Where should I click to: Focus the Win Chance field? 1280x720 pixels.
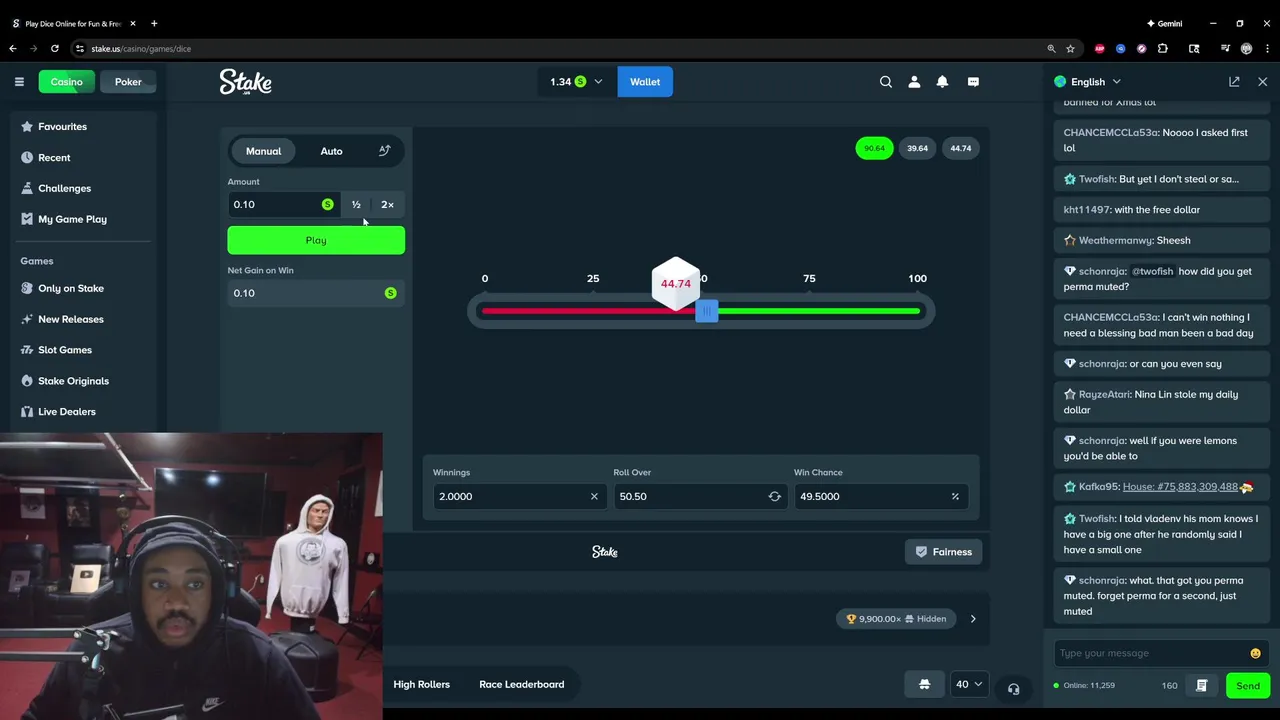[x=880, y=496]
